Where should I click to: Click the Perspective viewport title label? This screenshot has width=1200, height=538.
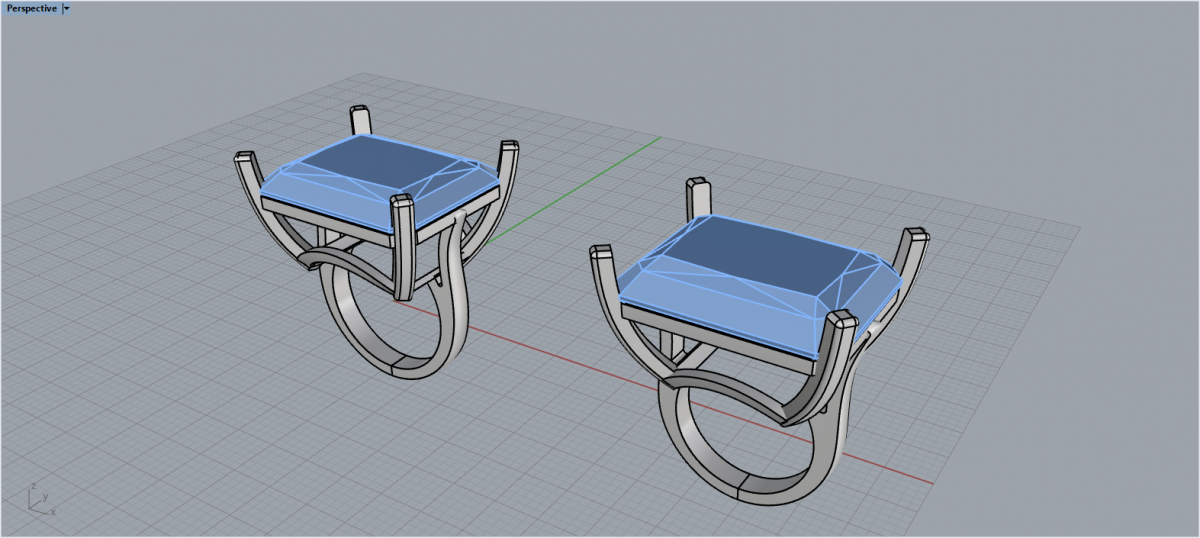31,8
